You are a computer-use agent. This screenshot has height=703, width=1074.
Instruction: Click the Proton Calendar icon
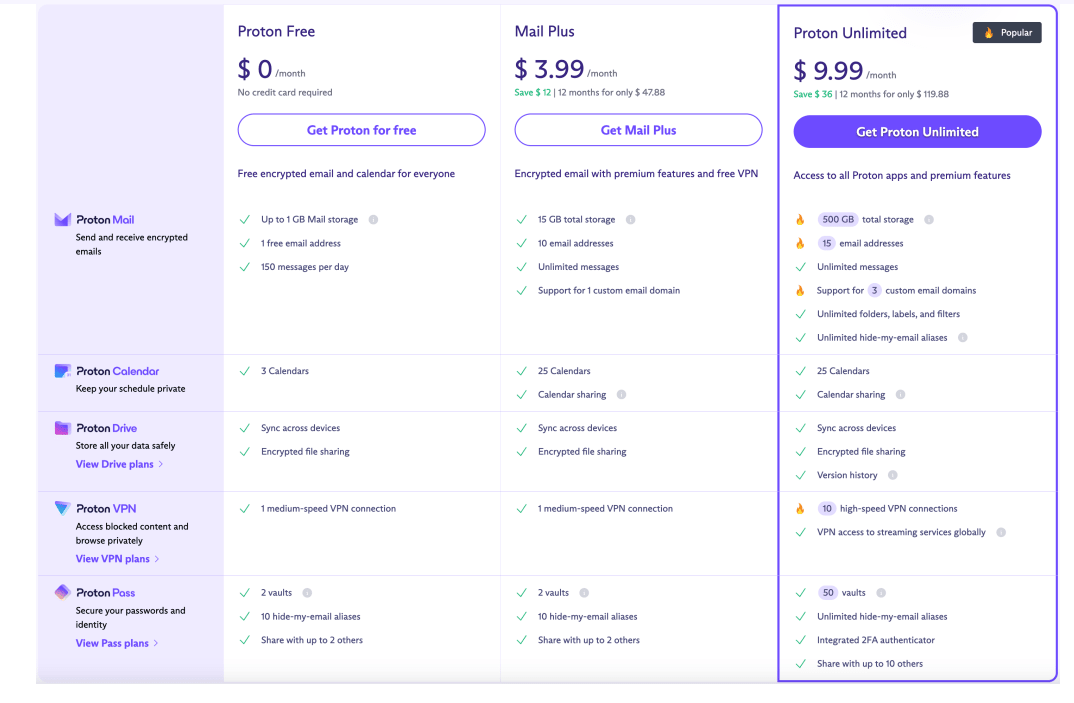(62, 371)
